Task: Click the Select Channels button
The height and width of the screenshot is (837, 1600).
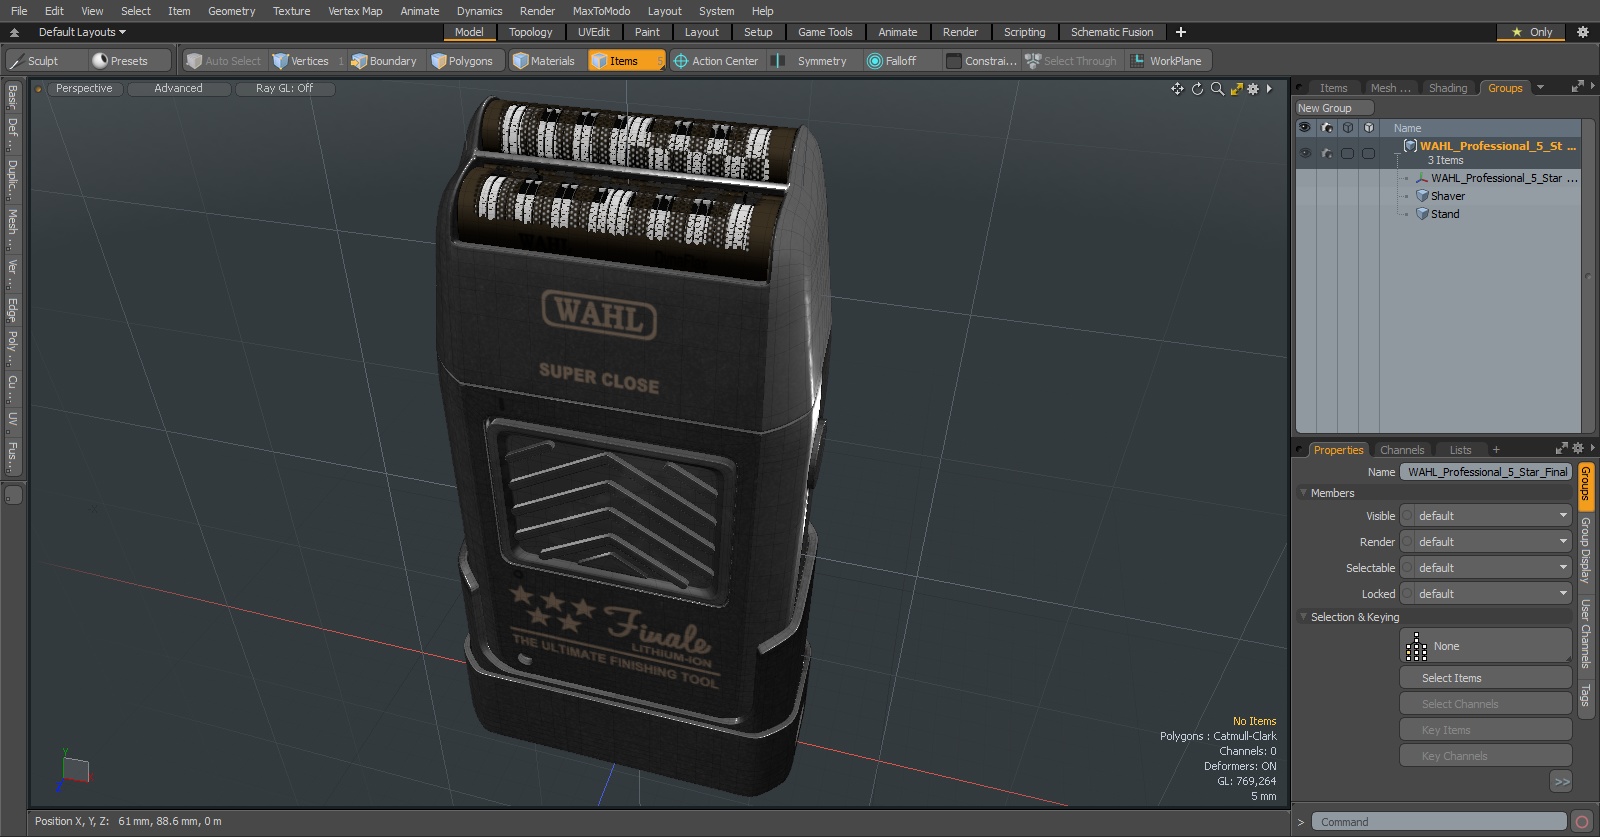Action: (1486, 704)
